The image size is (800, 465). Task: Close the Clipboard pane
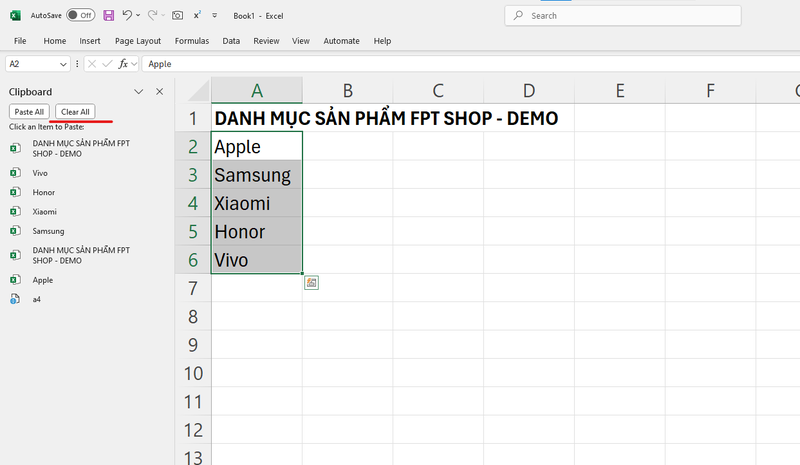pos(160,92)
